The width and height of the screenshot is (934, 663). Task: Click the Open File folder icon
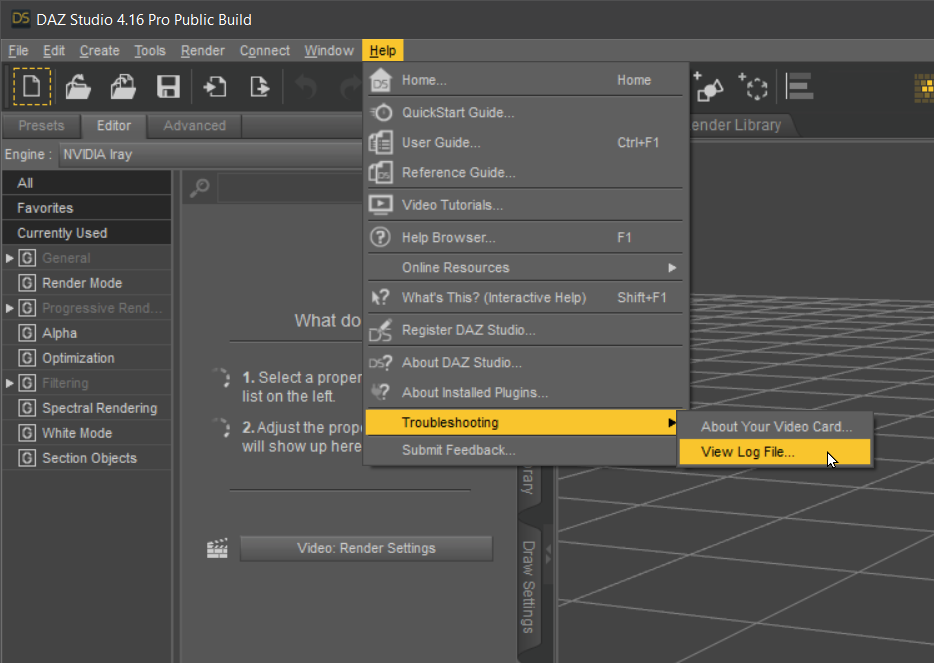point(77,87)
